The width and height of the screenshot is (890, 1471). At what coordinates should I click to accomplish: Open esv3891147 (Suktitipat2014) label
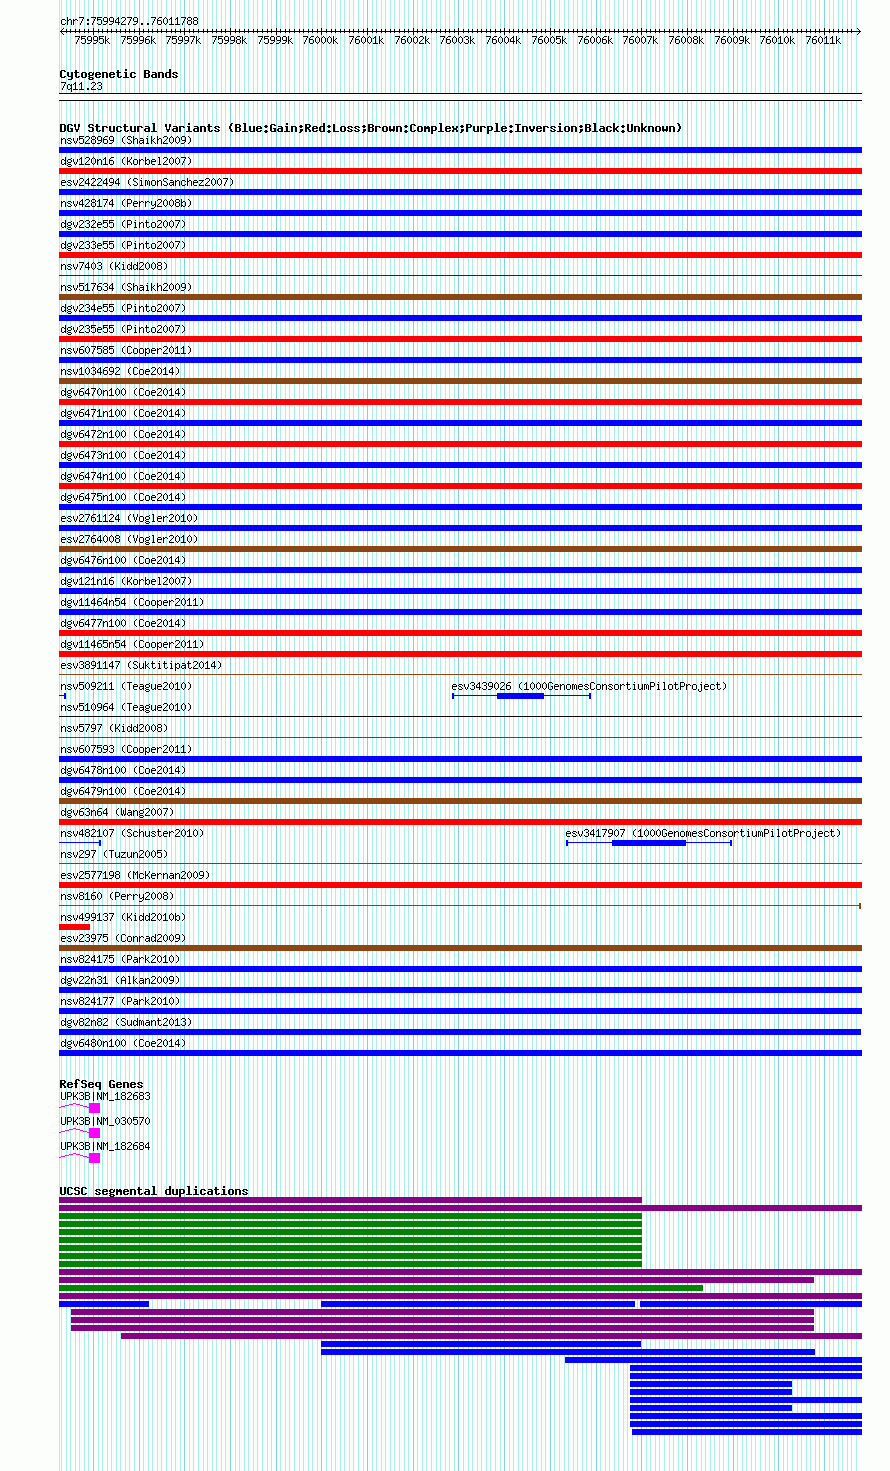click(x=141, y=665)
